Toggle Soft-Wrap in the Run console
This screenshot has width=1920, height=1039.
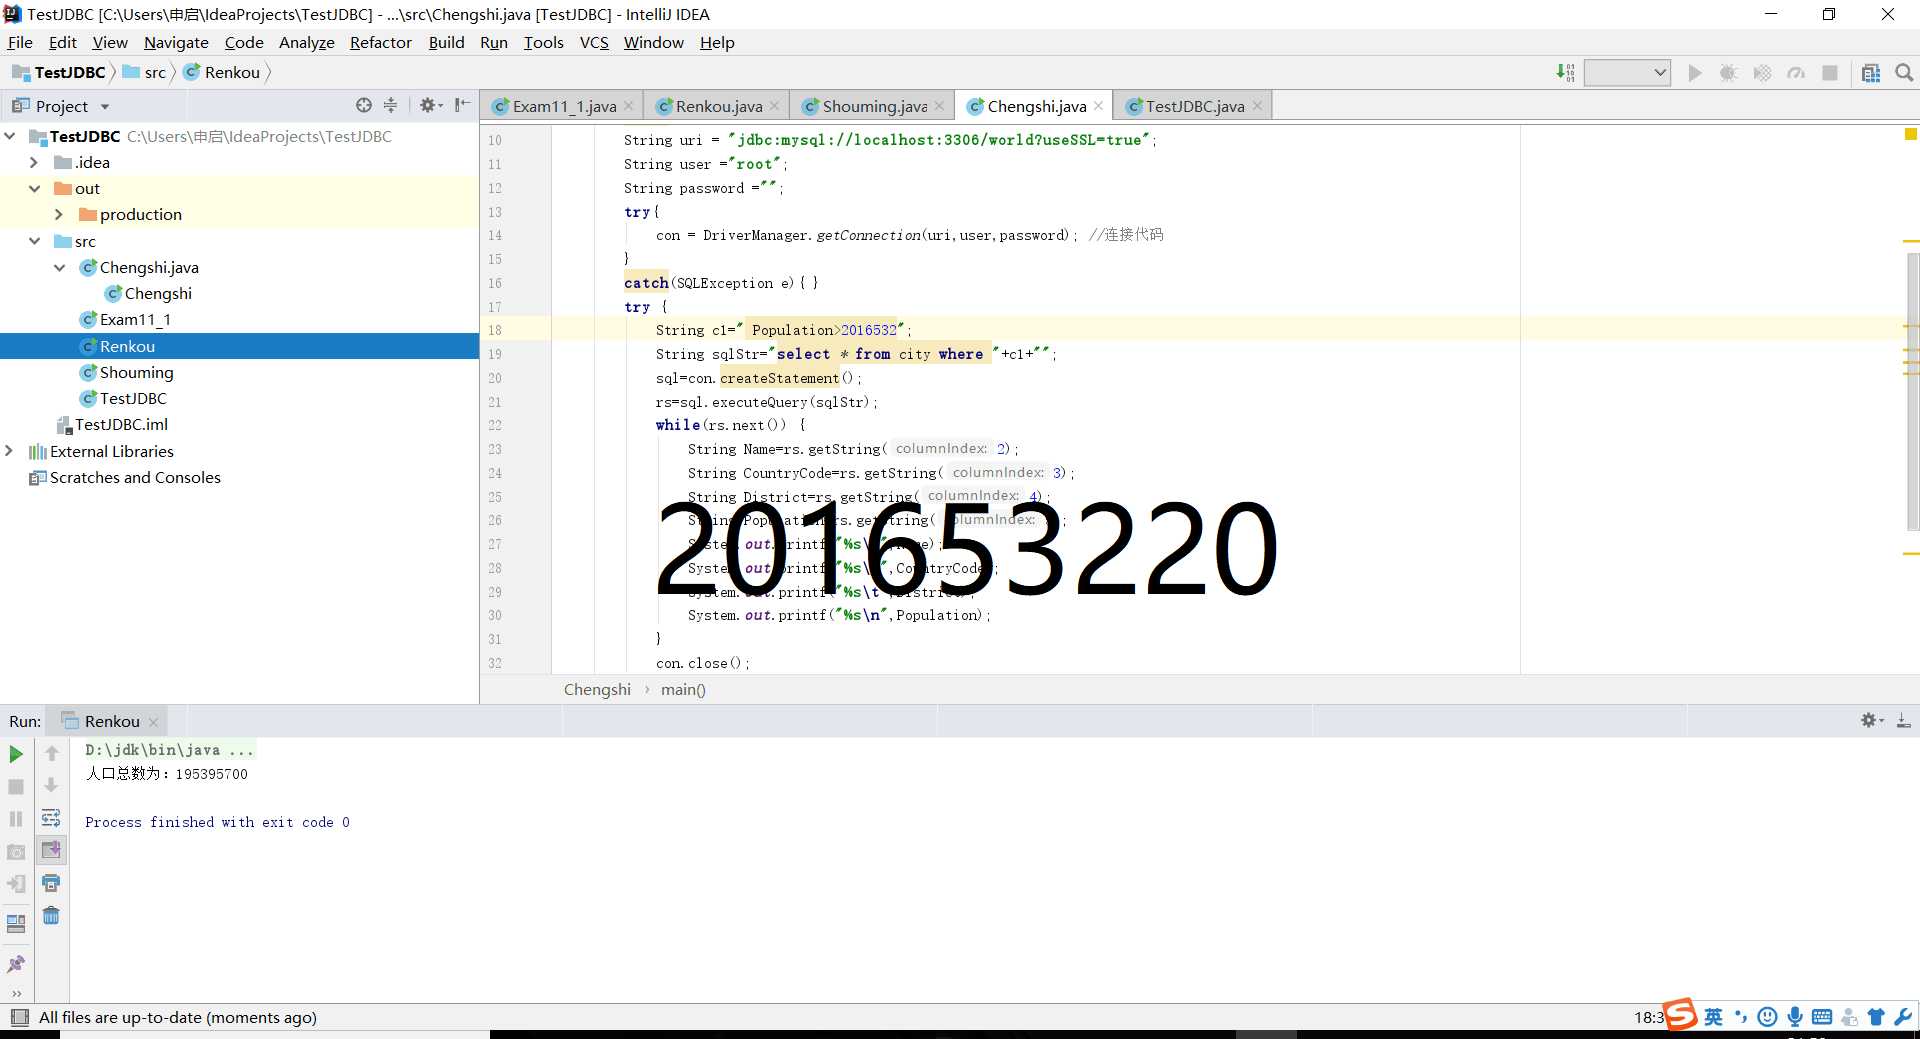click(x=51, y=818)
